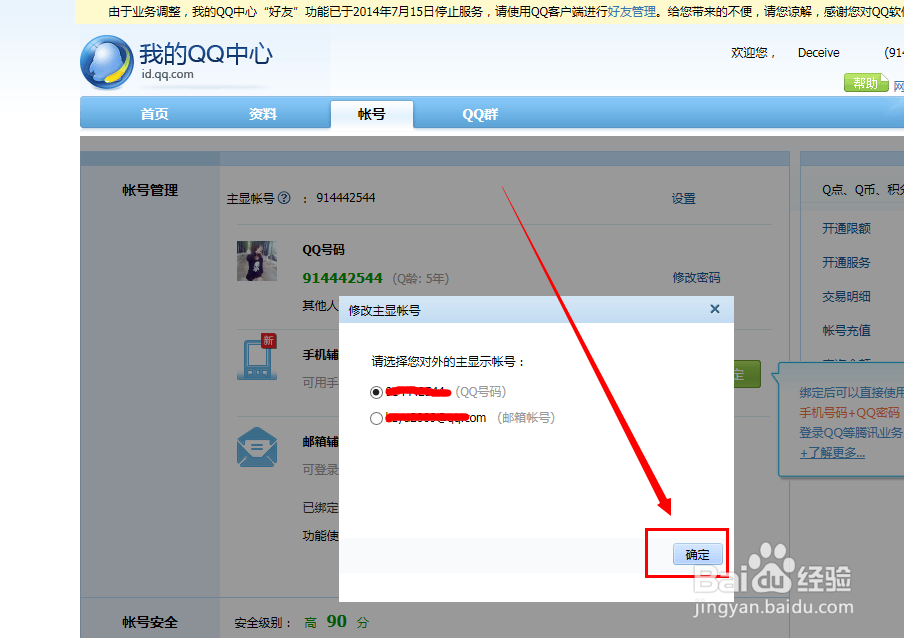
Task: Click the 确定 confirm button
Action: 697,555
